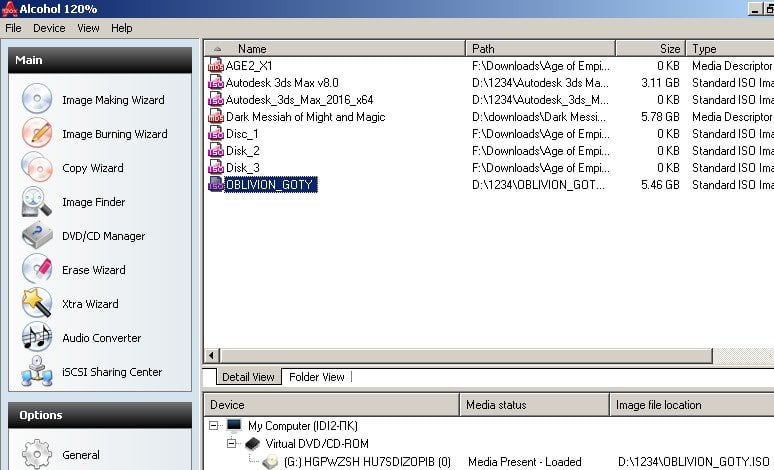Collapse the My Computer tree node
The image size is (774, 470).
coord(213,426)
